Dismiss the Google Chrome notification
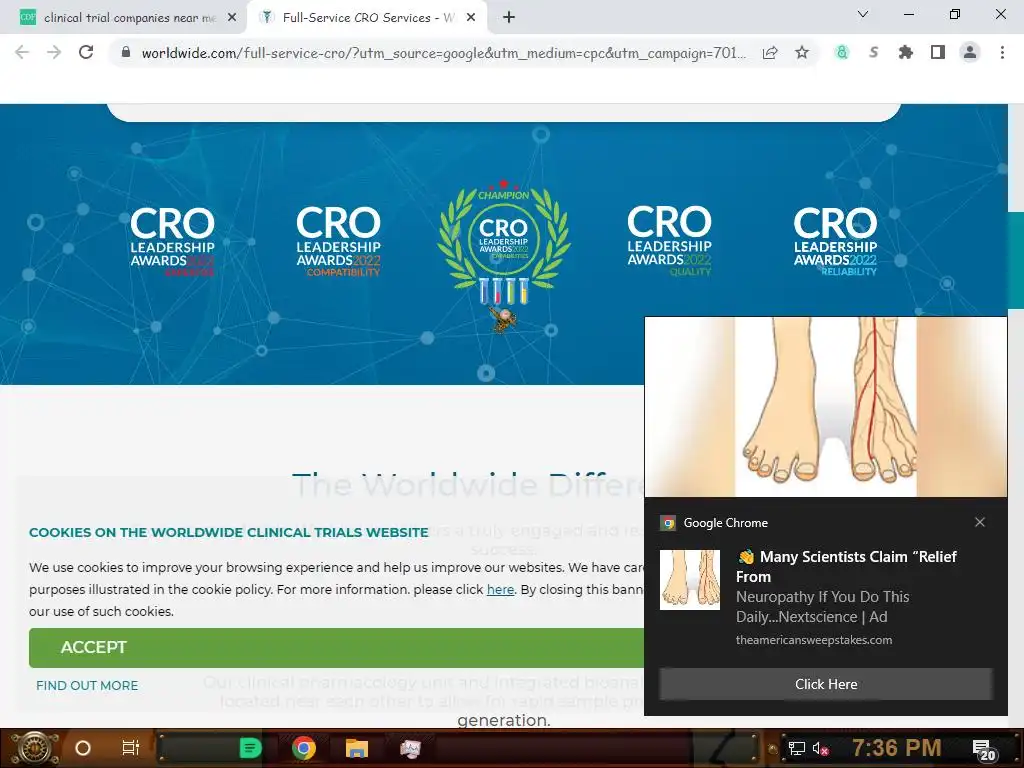This screenshot has width=1024, height=768. click(x=980, y=522)
